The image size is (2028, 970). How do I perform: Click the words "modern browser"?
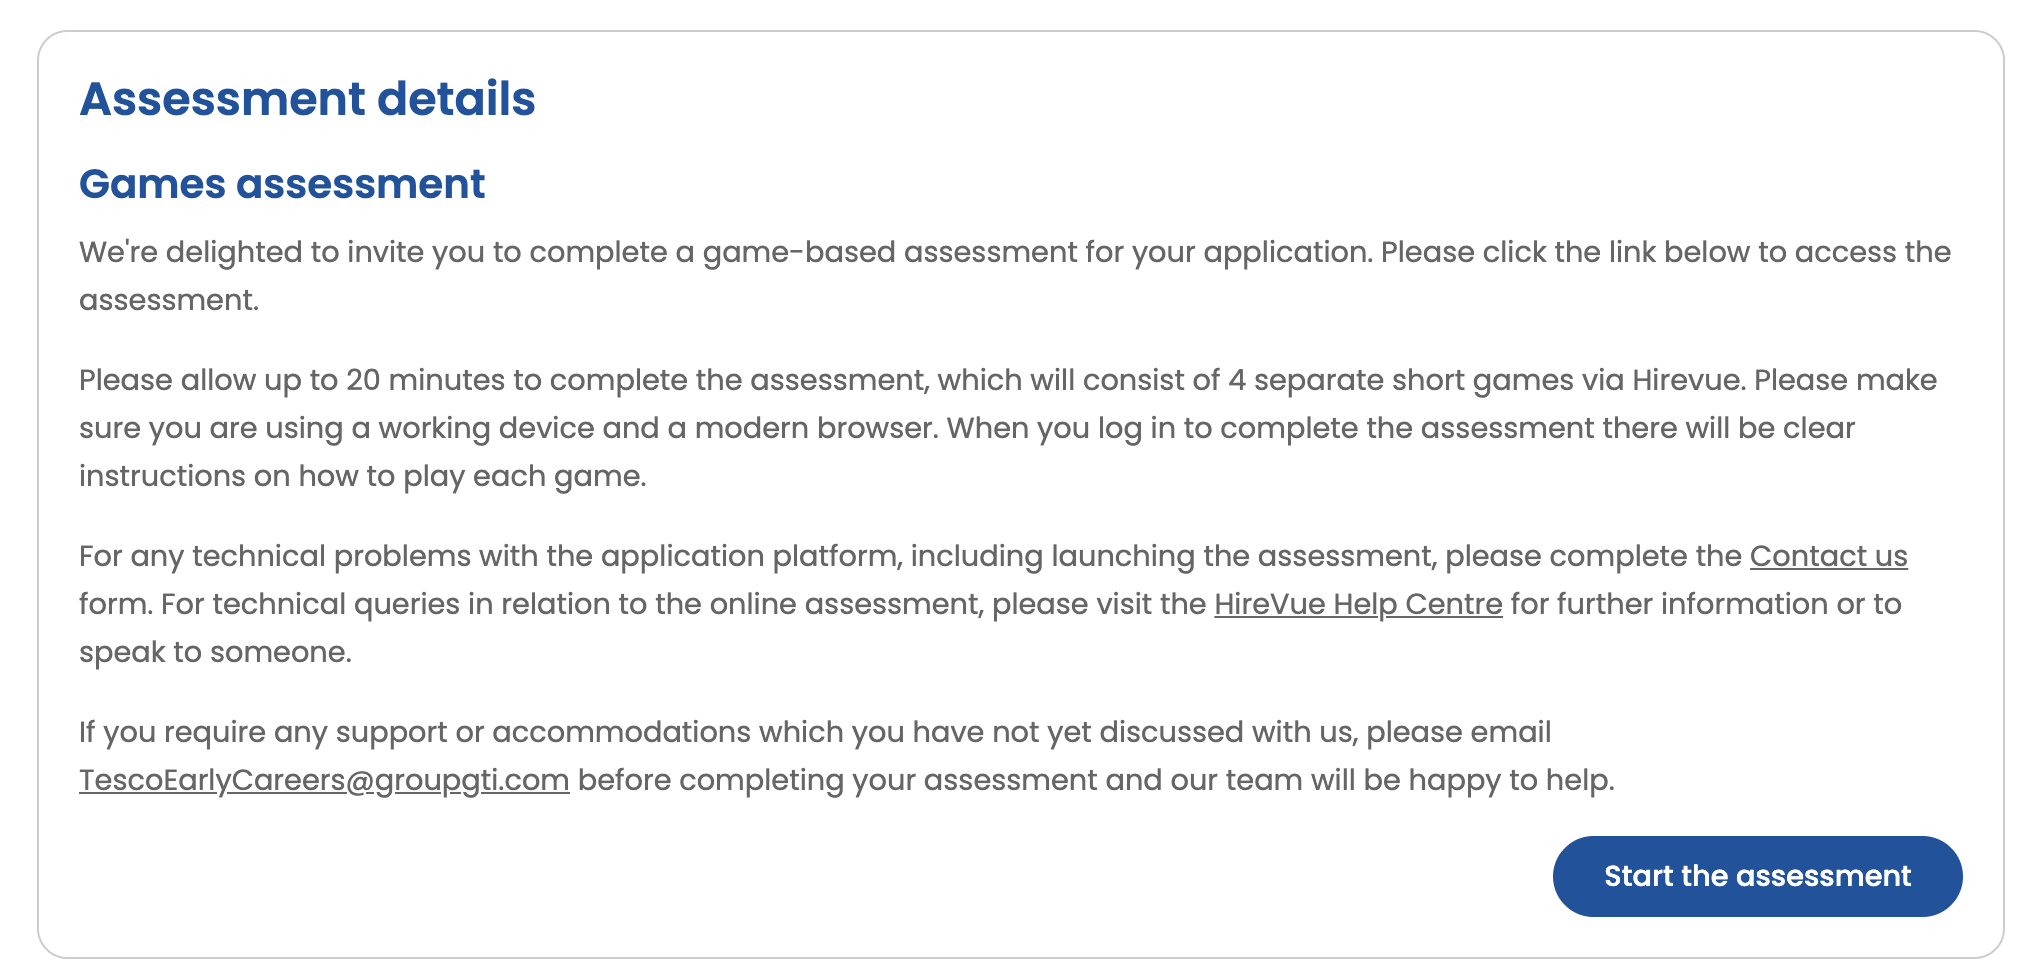click(816, 428)
